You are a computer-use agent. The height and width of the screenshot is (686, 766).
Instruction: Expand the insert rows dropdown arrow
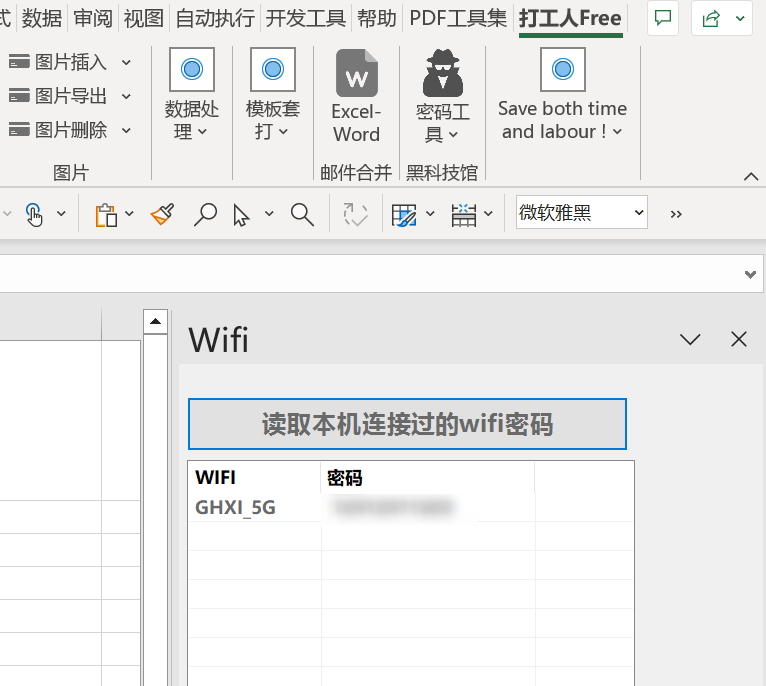click(488, 214)
